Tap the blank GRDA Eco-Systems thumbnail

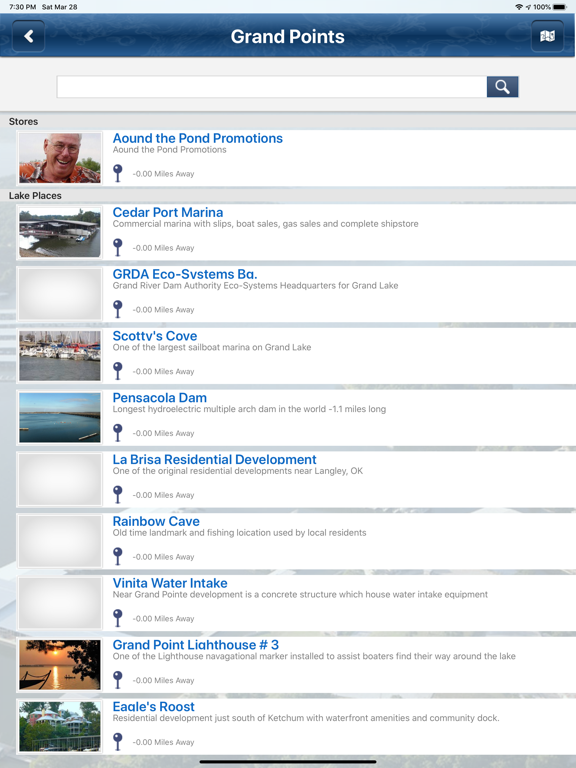click(x=60, y=294)
